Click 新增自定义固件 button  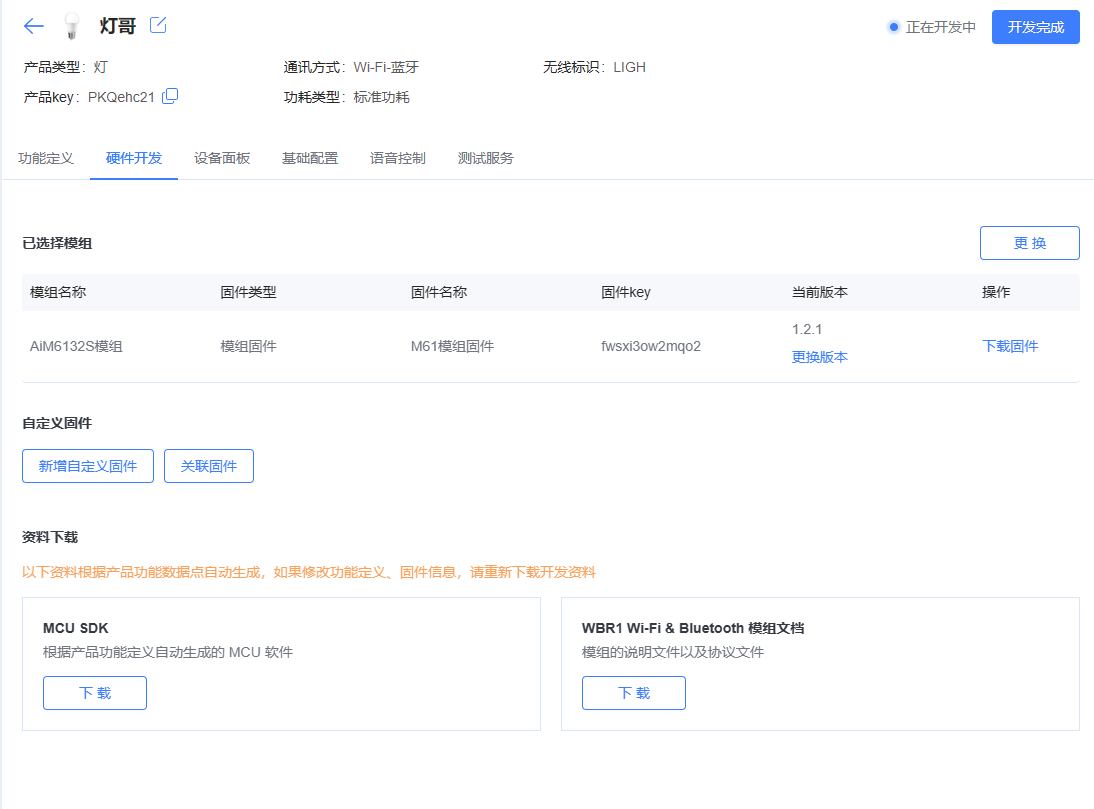click(x=88, y=466)
